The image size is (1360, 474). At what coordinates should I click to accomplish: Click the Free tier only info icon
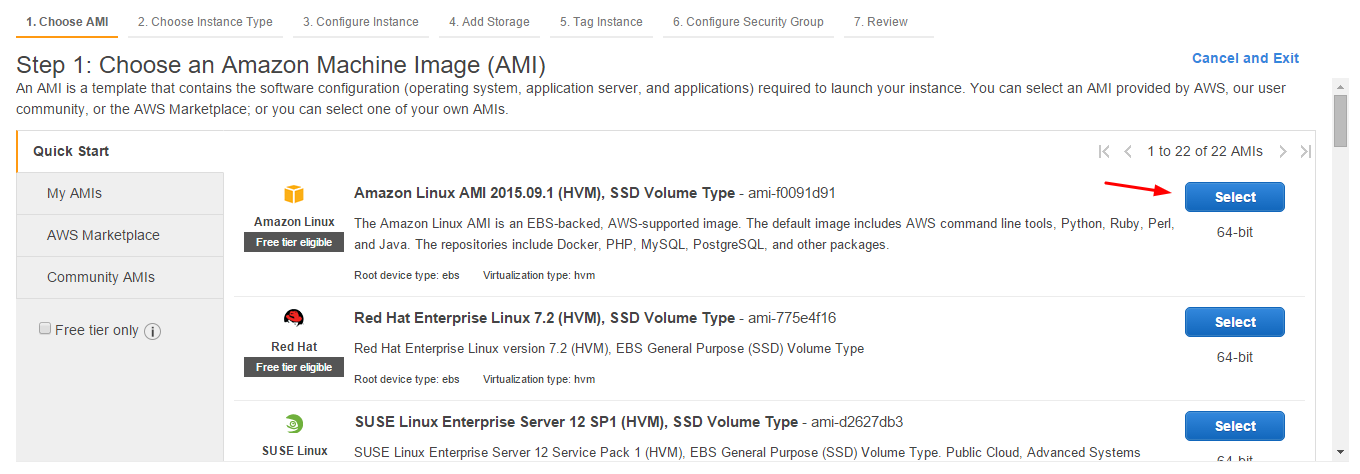(x=153, y=331)
